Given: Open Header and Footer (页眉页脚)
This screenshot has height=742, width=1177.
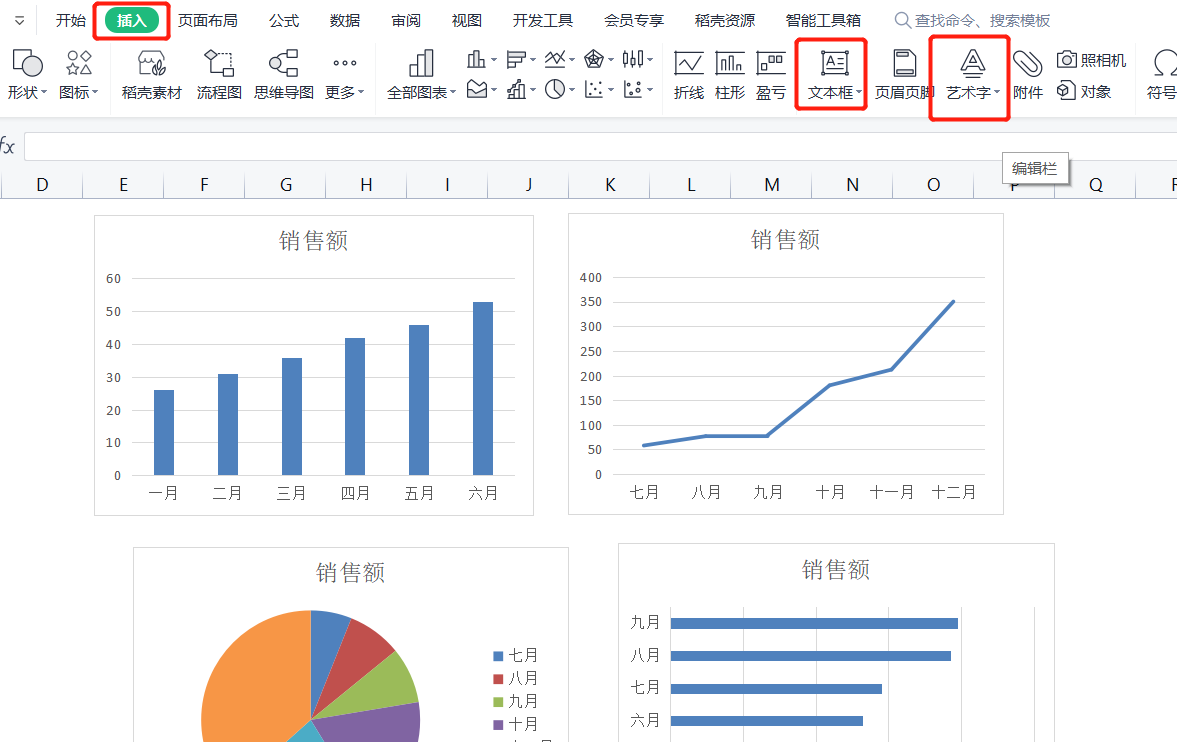Looking at the screenshot, I should 905,74.
